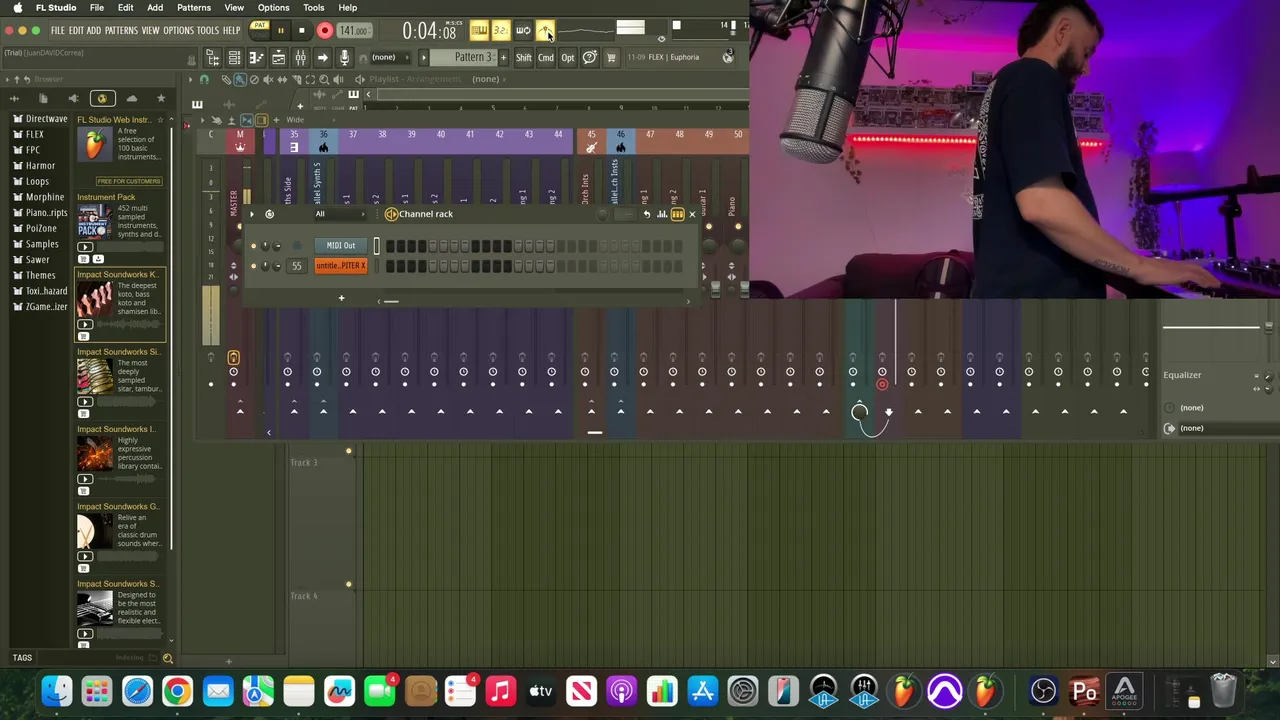This screenshot has height=720, width=1280.
Task: Click the Opt modifier button
Action: (x=568, y=58)
